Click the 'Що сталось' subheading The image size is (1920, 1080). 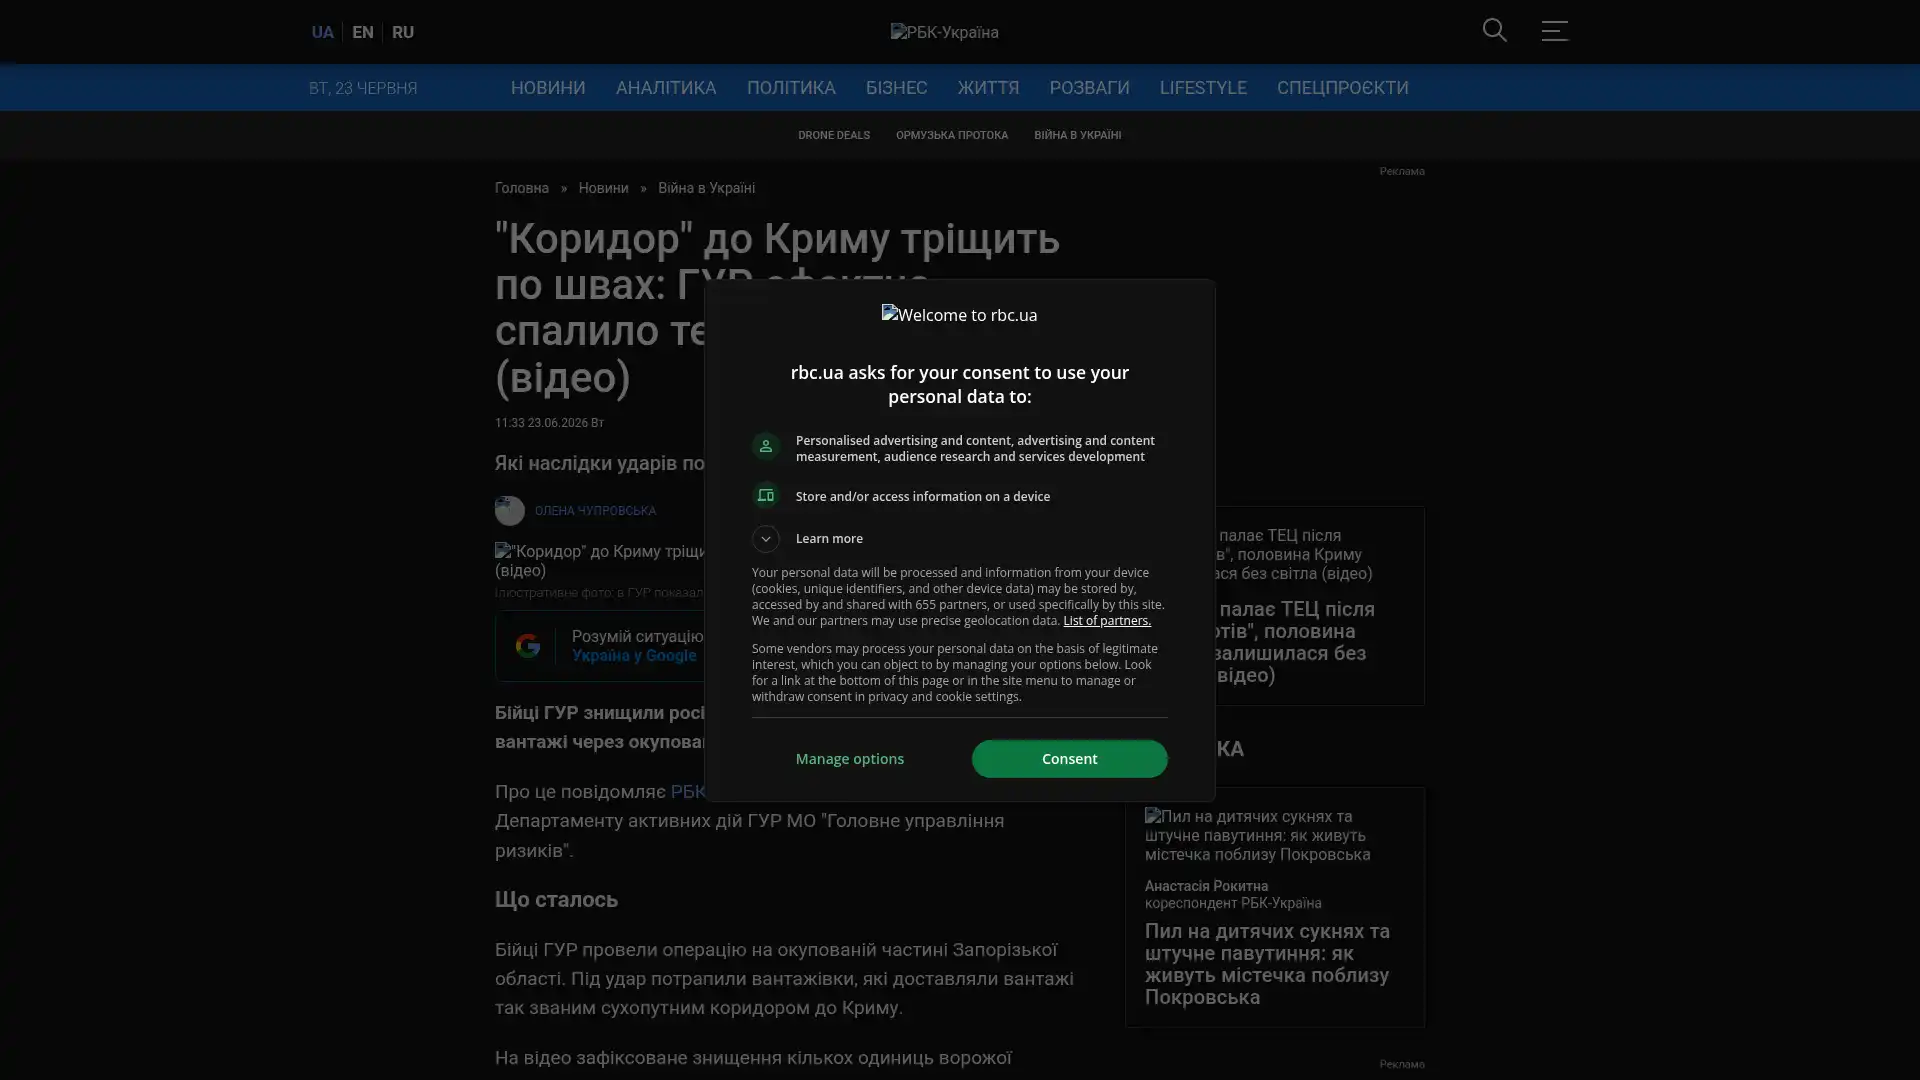click(x=556, y=900)
